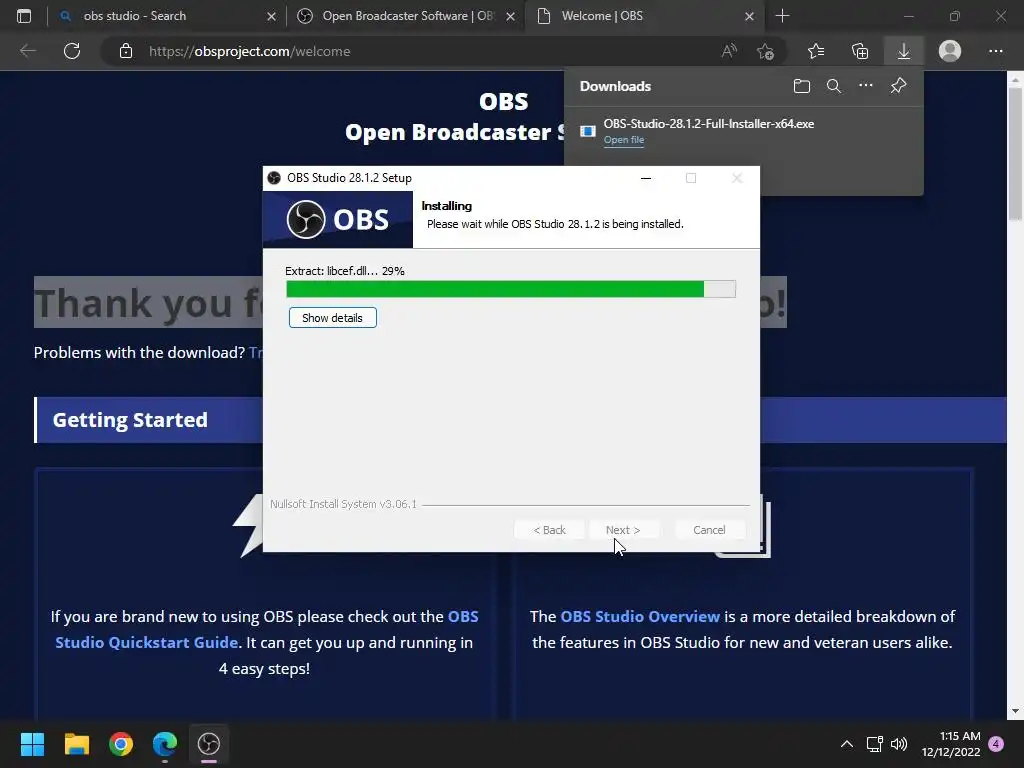Close the obs studio - Search tab
The height and width of the screenshot is (768, 1024).
pyautogui.click(x=272, y=16)
